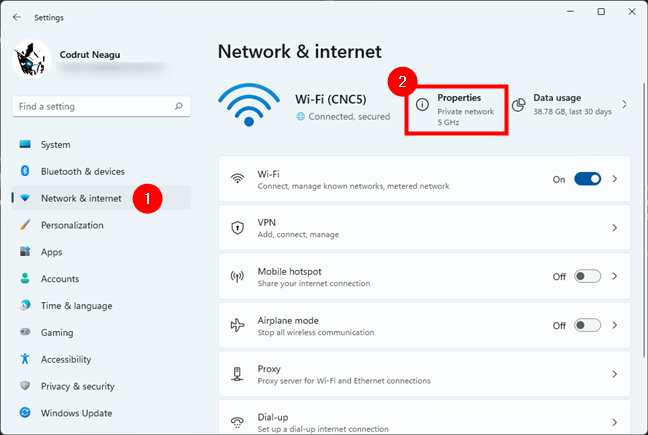Open the VPN row chevron
Image resolution: width=648 pixels, height=435 pixels.
click(615, 228)
